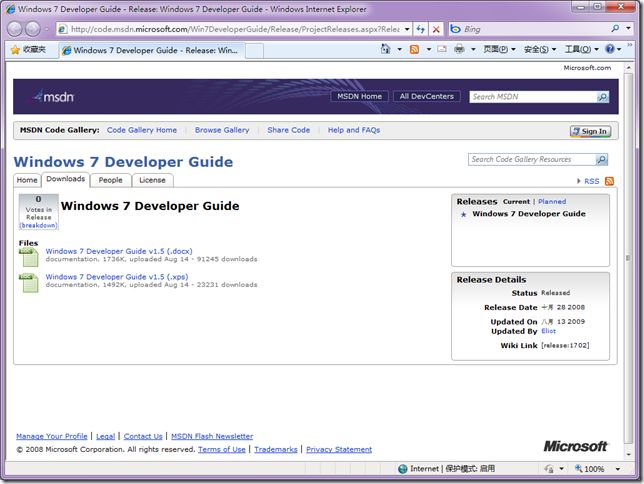Click the MSDN Home button

point(359,97)
